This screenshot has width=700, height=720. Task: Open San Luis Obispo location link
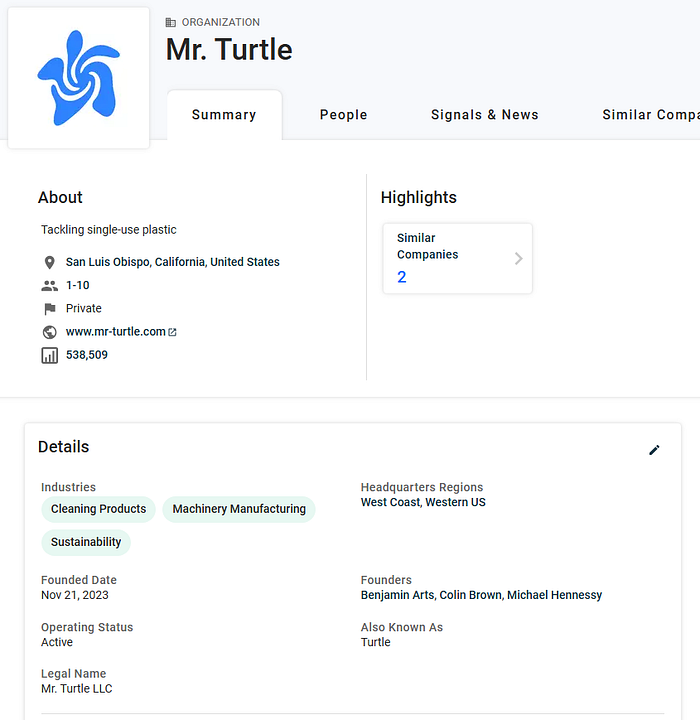172,262
